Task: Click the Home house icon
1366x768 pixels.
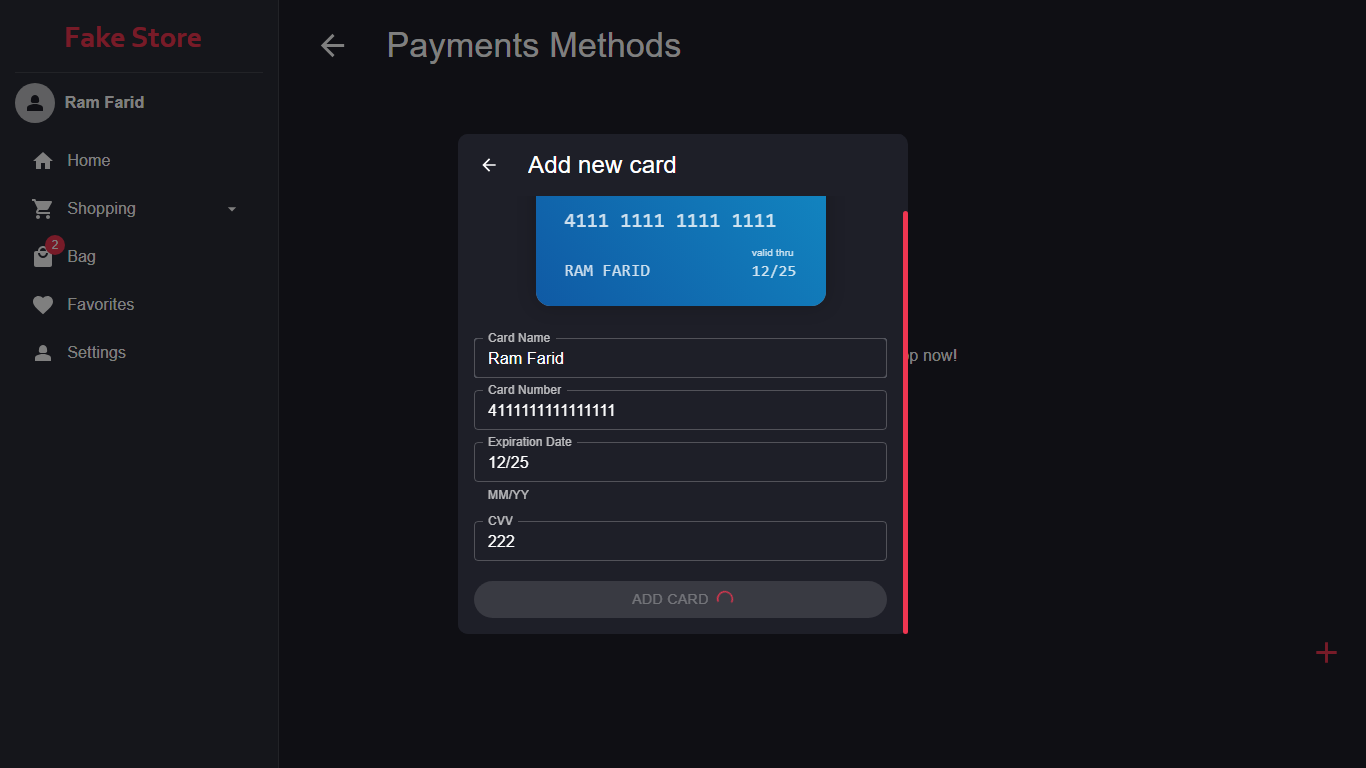Action: tap(43, 161)
